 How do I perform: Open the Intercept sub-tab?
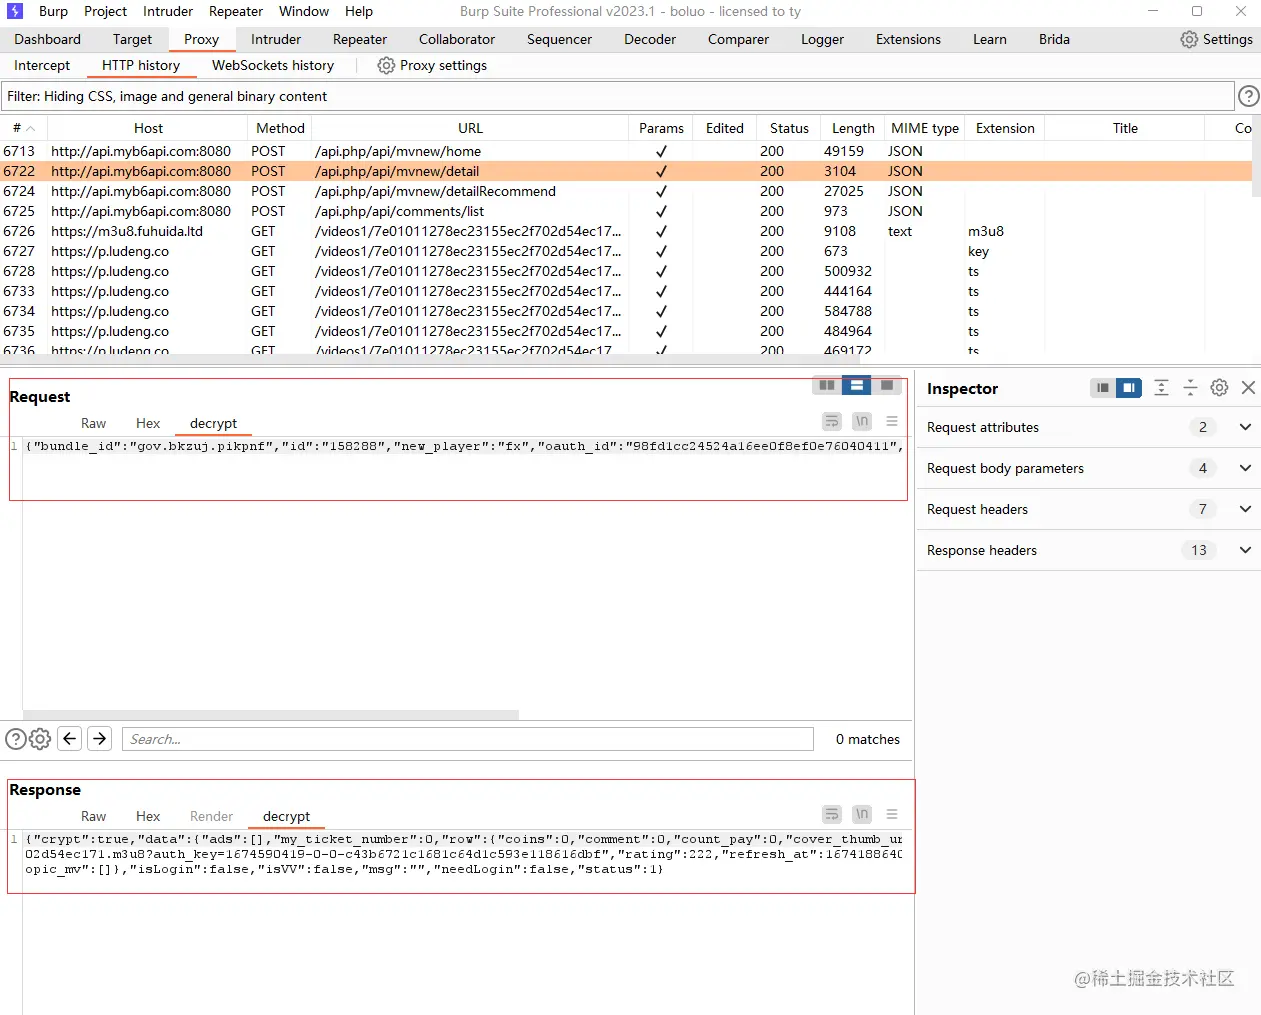click(42, 65)
